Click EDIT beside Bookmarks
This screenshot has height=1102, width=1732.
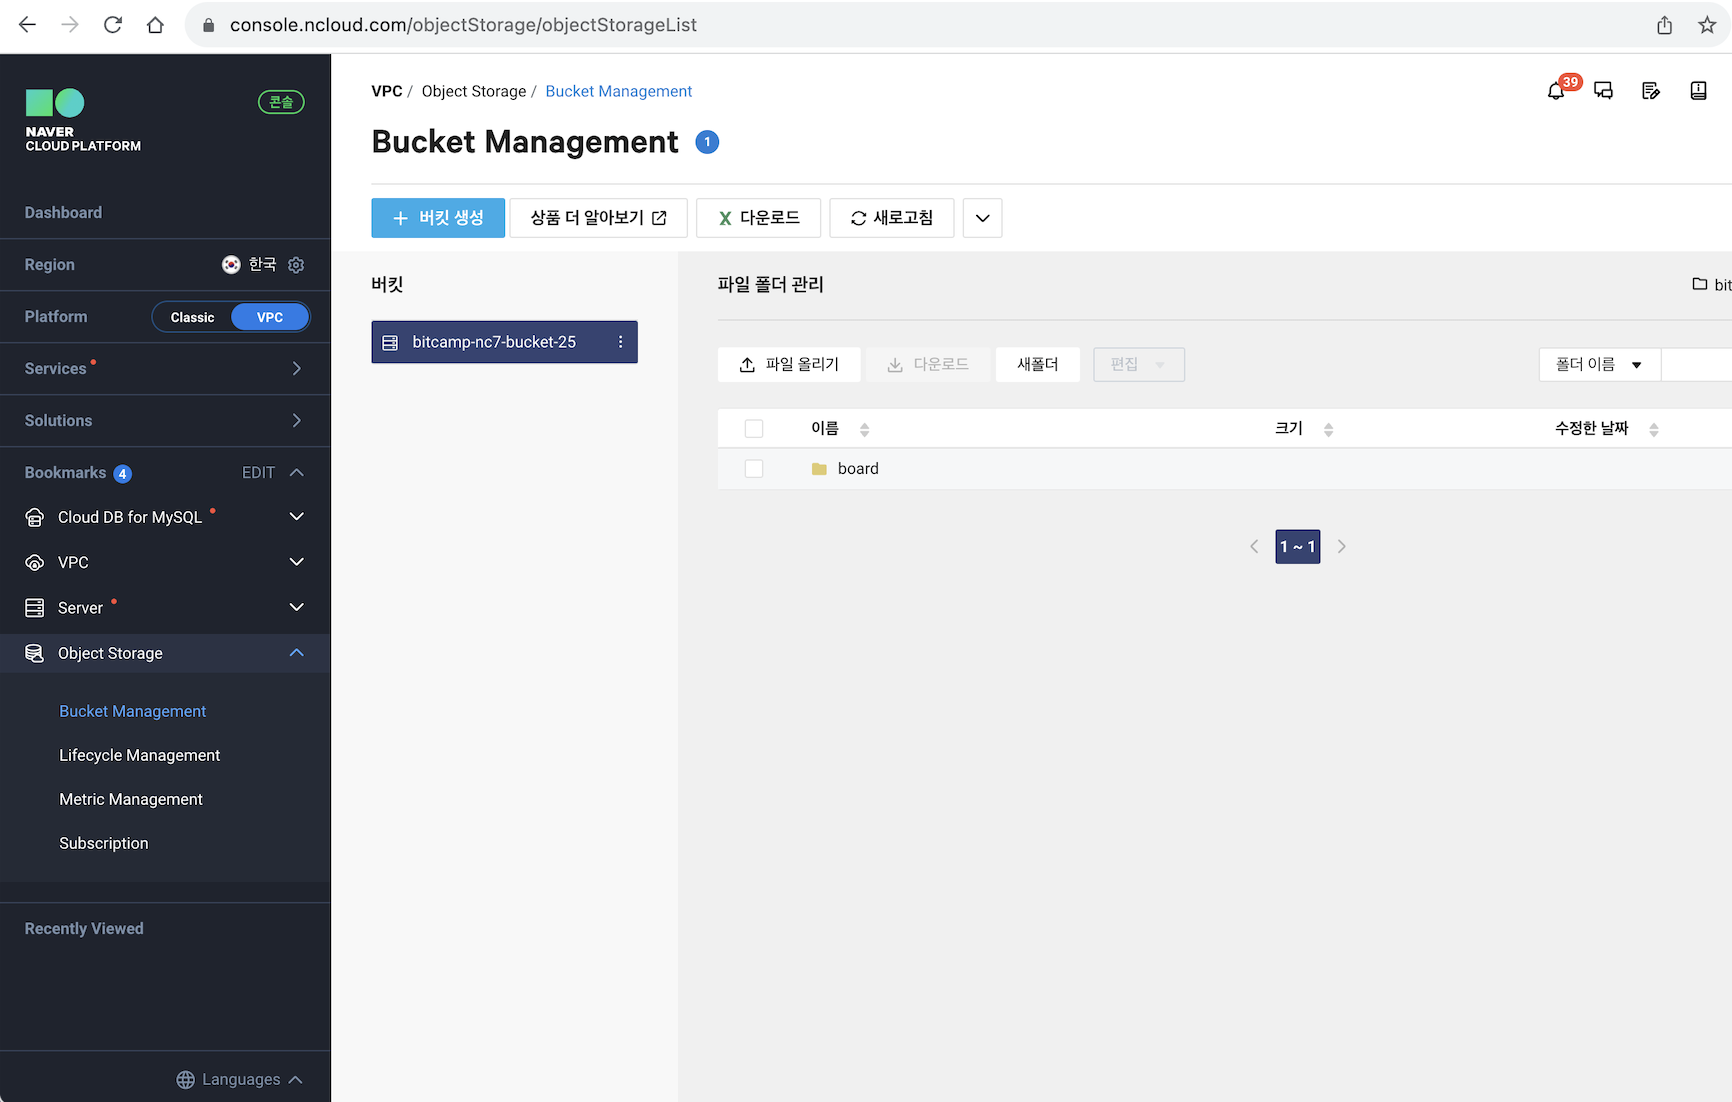[258, 473]
